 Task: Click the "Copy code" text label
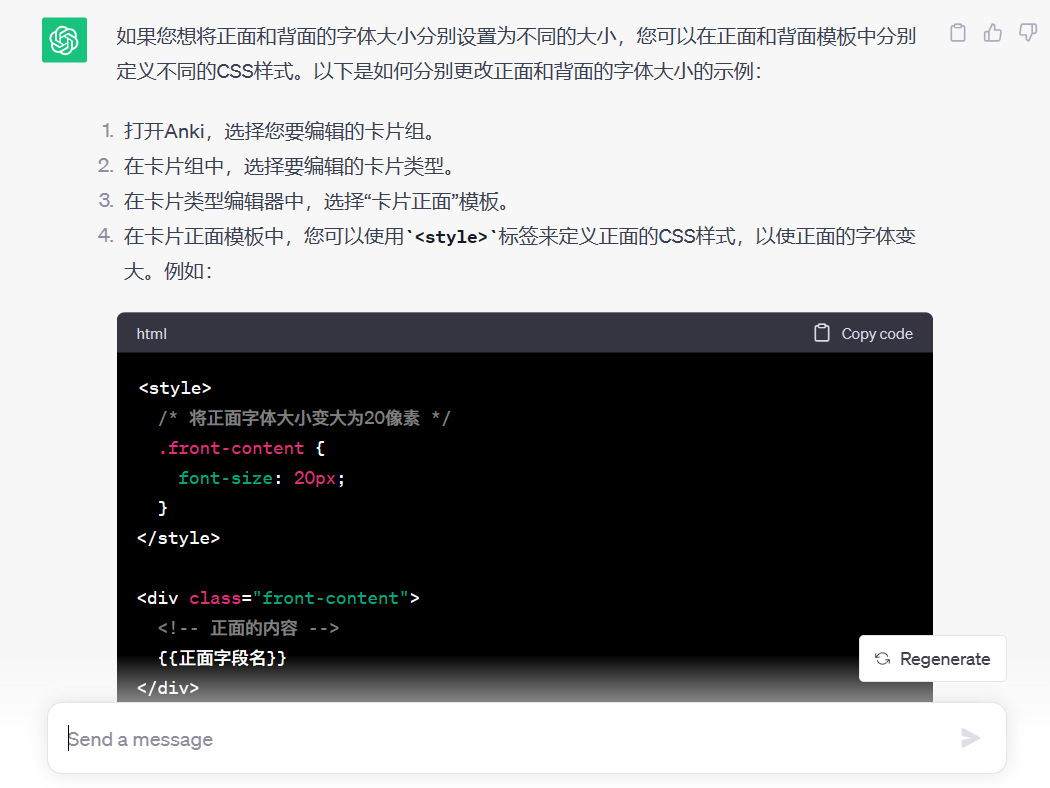coord(877,334)
